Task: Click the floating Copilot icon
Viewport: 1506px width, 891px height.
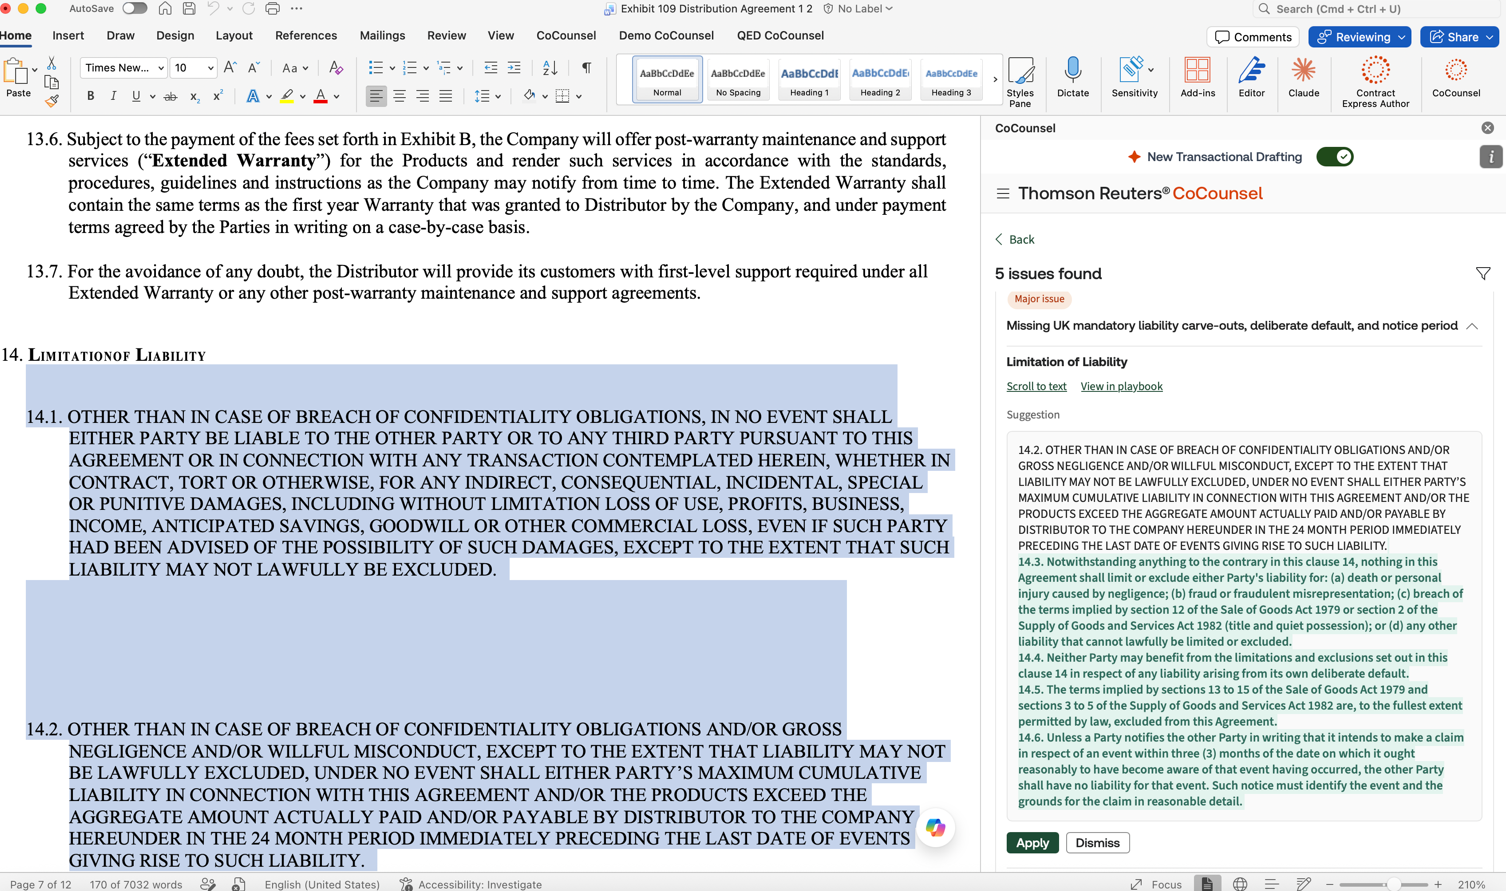Action: pyautogui.click(x=935, y=828)
